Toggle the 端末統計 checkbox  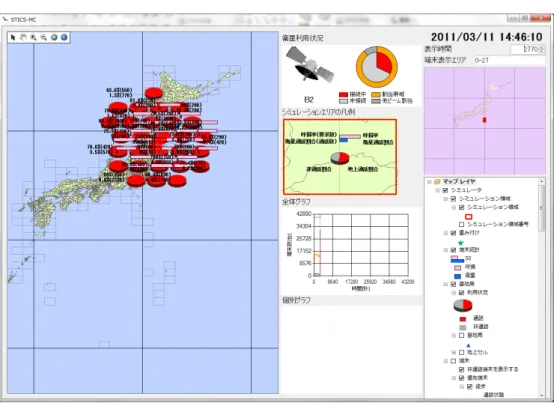(453, 250)
